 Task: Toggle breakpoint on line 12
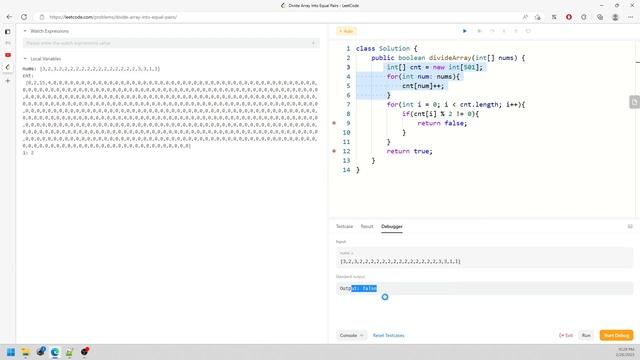[334, 151]
